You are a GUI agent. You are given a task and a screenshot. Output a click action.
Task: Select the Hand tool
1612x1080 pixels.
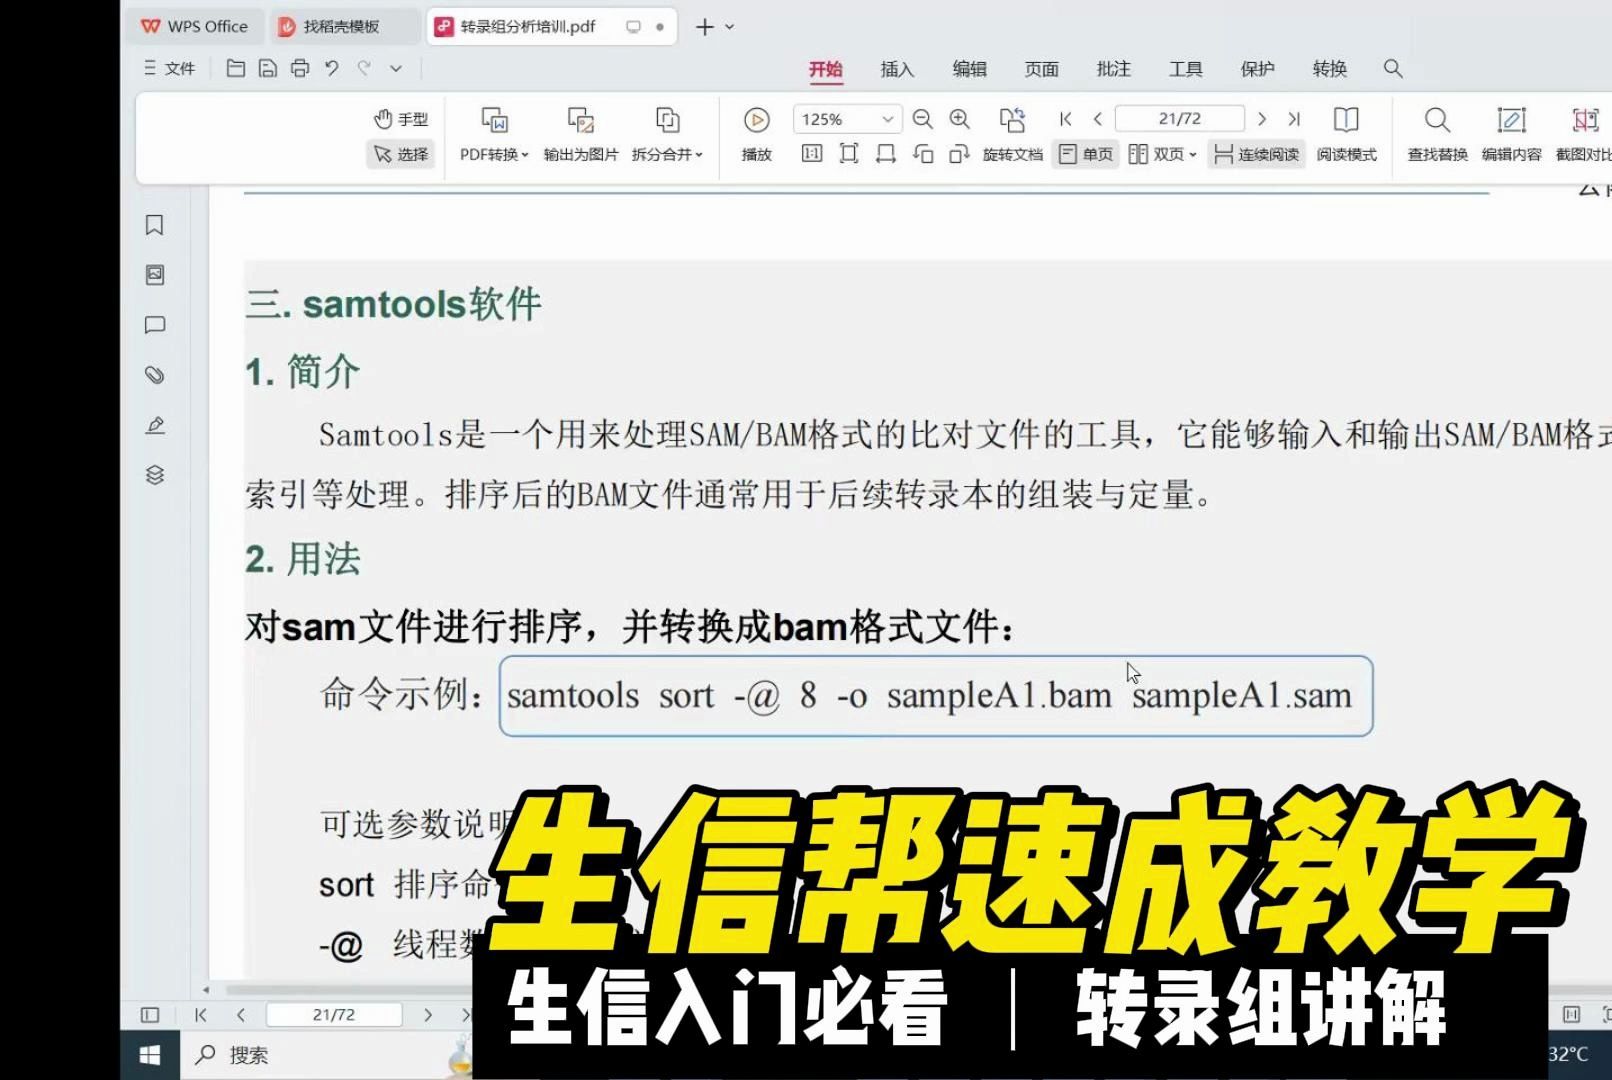[x=400, y=119]
